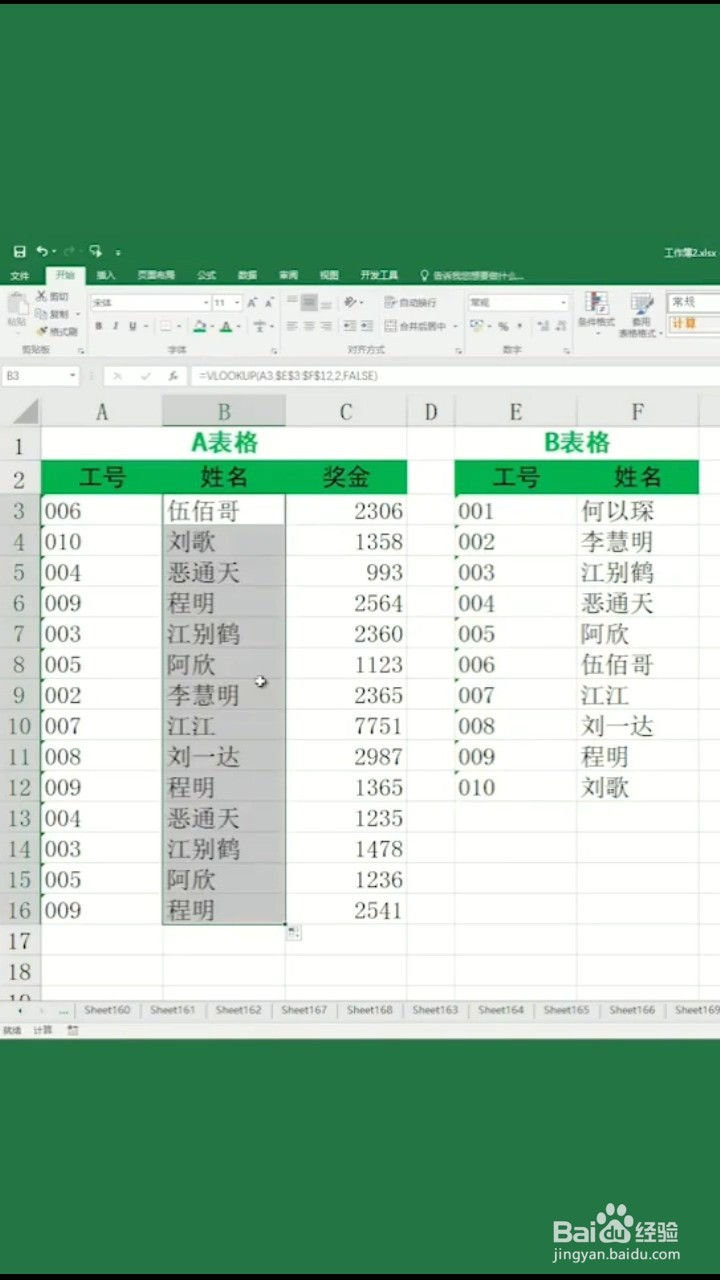720x1280 pixels.
Task: Open the Sheet163 tab
Action: coord(435,1010)
